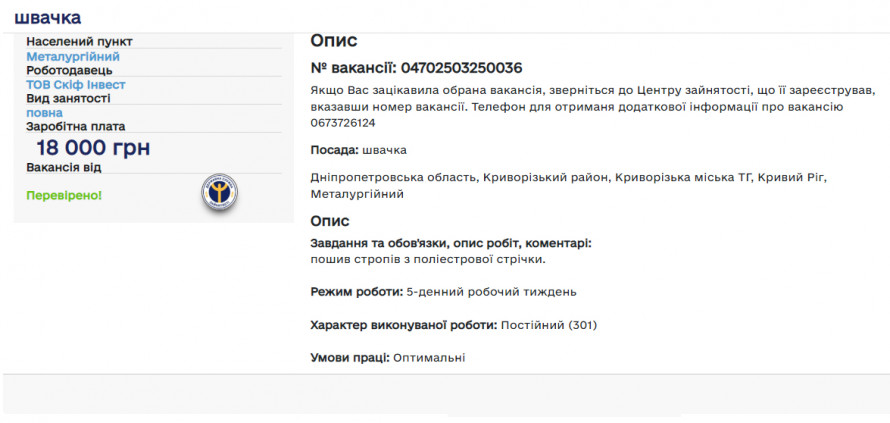This screenshot has width=890, height=423.
Task: Click the Умови праці: Оптимальні line
Action: [x=387, y=357]
